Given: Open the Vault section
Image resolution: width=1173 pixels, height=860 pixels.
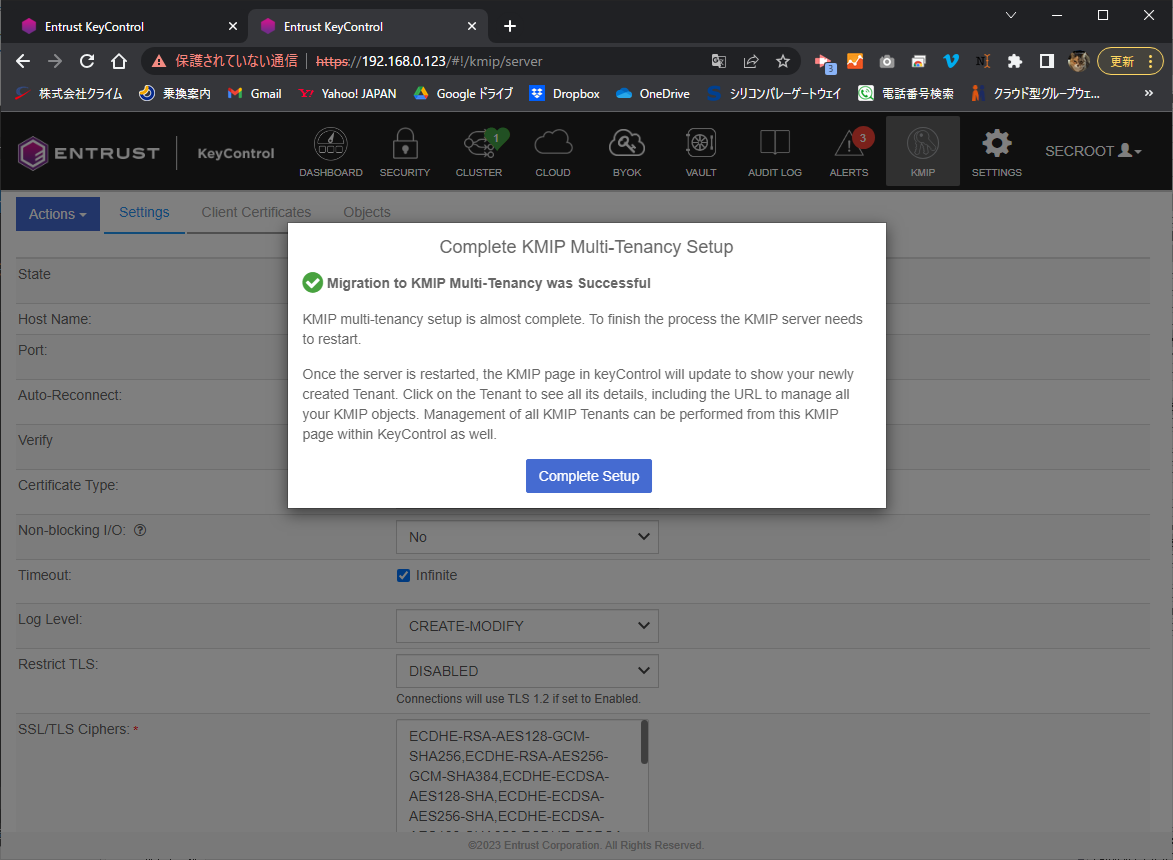Looking at the screenshot, I should (701, 152).
